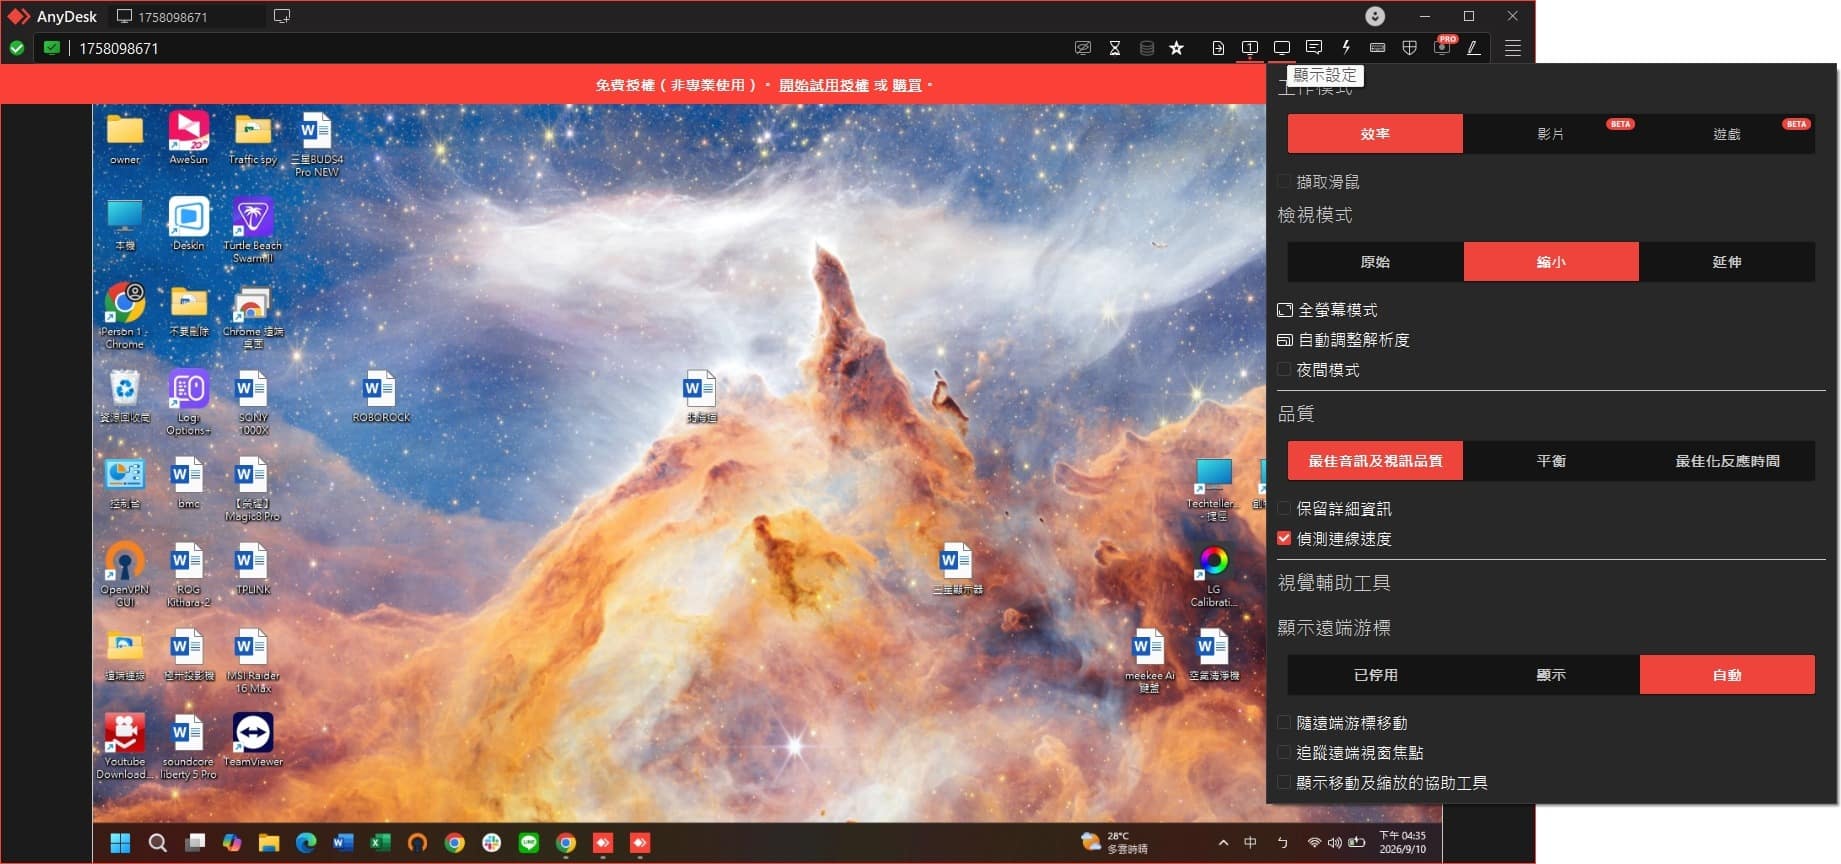This screenshot has width=1841, height=864.
Task: Uncheck the 偵測連線速度 checkbox
Action: 1284,538
